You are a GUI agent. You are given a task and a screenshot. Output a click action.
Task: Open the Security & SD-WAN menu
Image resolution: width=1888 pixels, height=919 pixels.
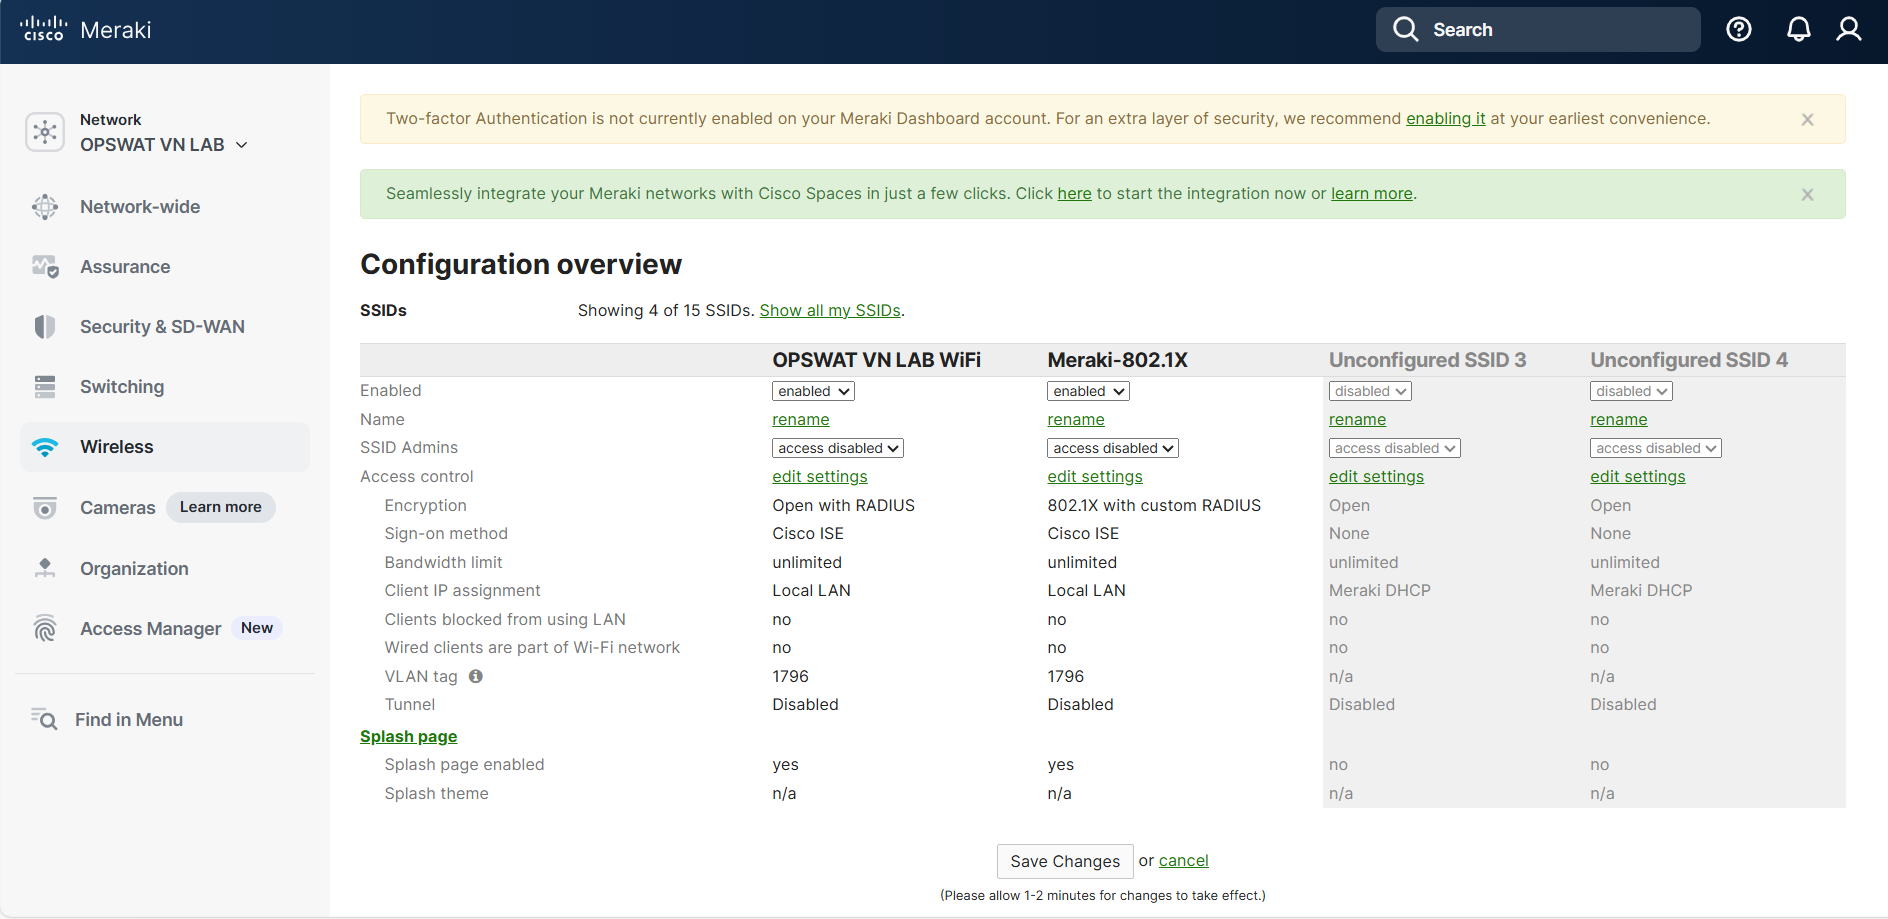162,327
